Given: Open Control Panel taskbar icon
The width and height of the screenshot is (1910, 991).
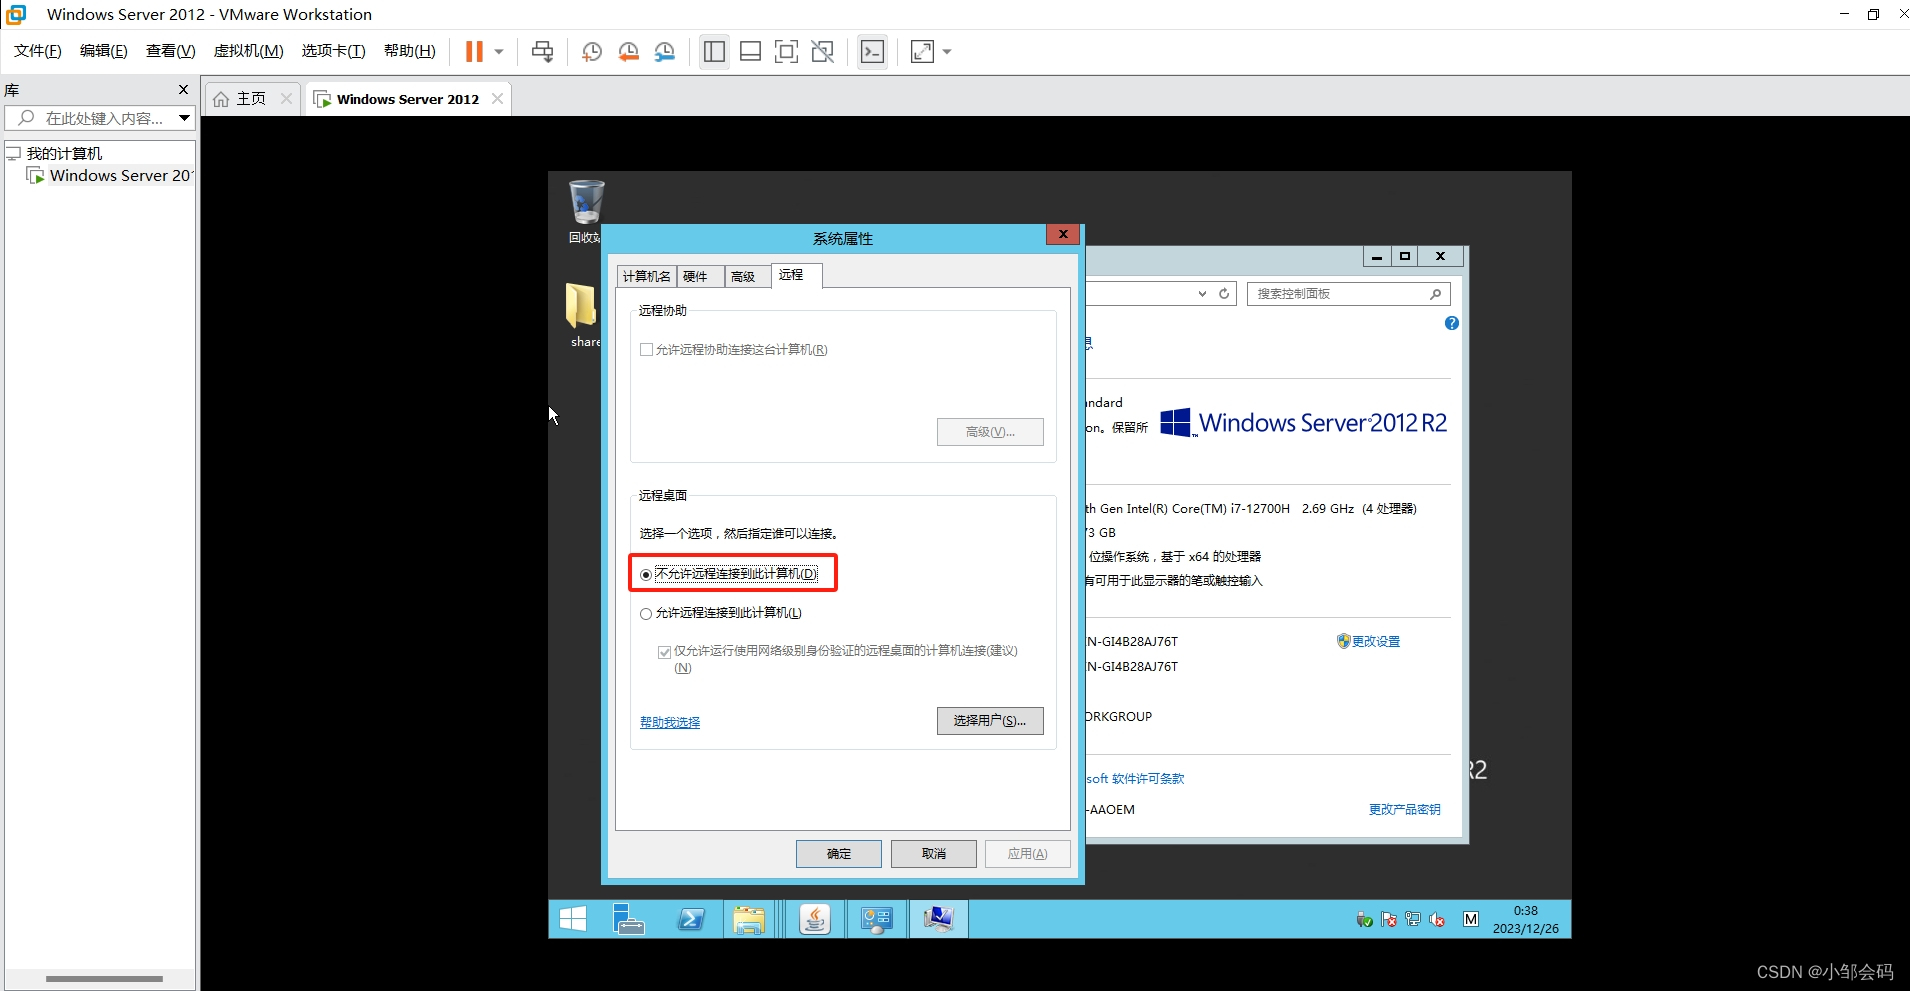Looking at the screenshot, I should 877,919.
